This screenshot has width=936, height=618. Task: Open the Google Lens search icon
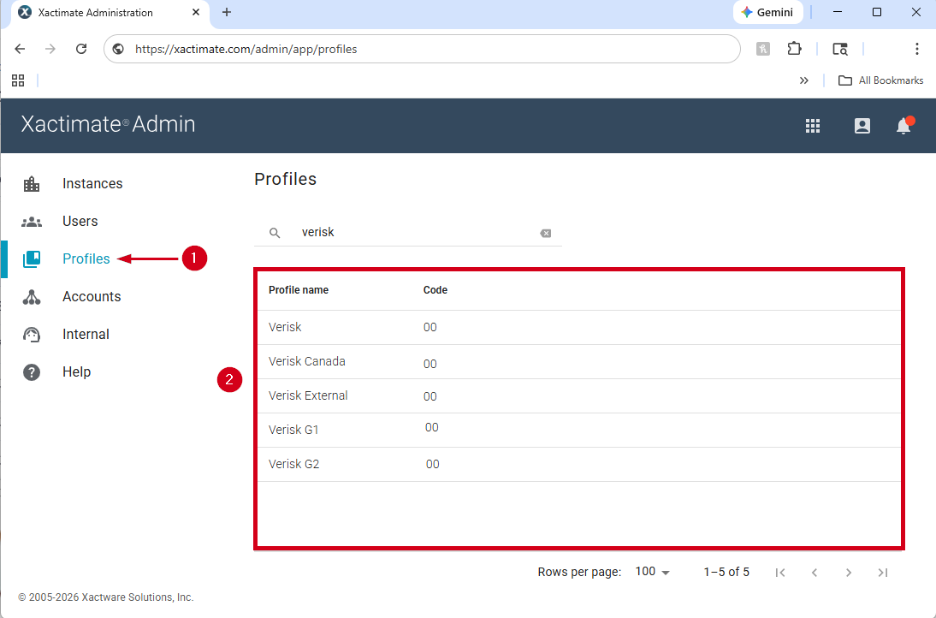click(840, 49)
